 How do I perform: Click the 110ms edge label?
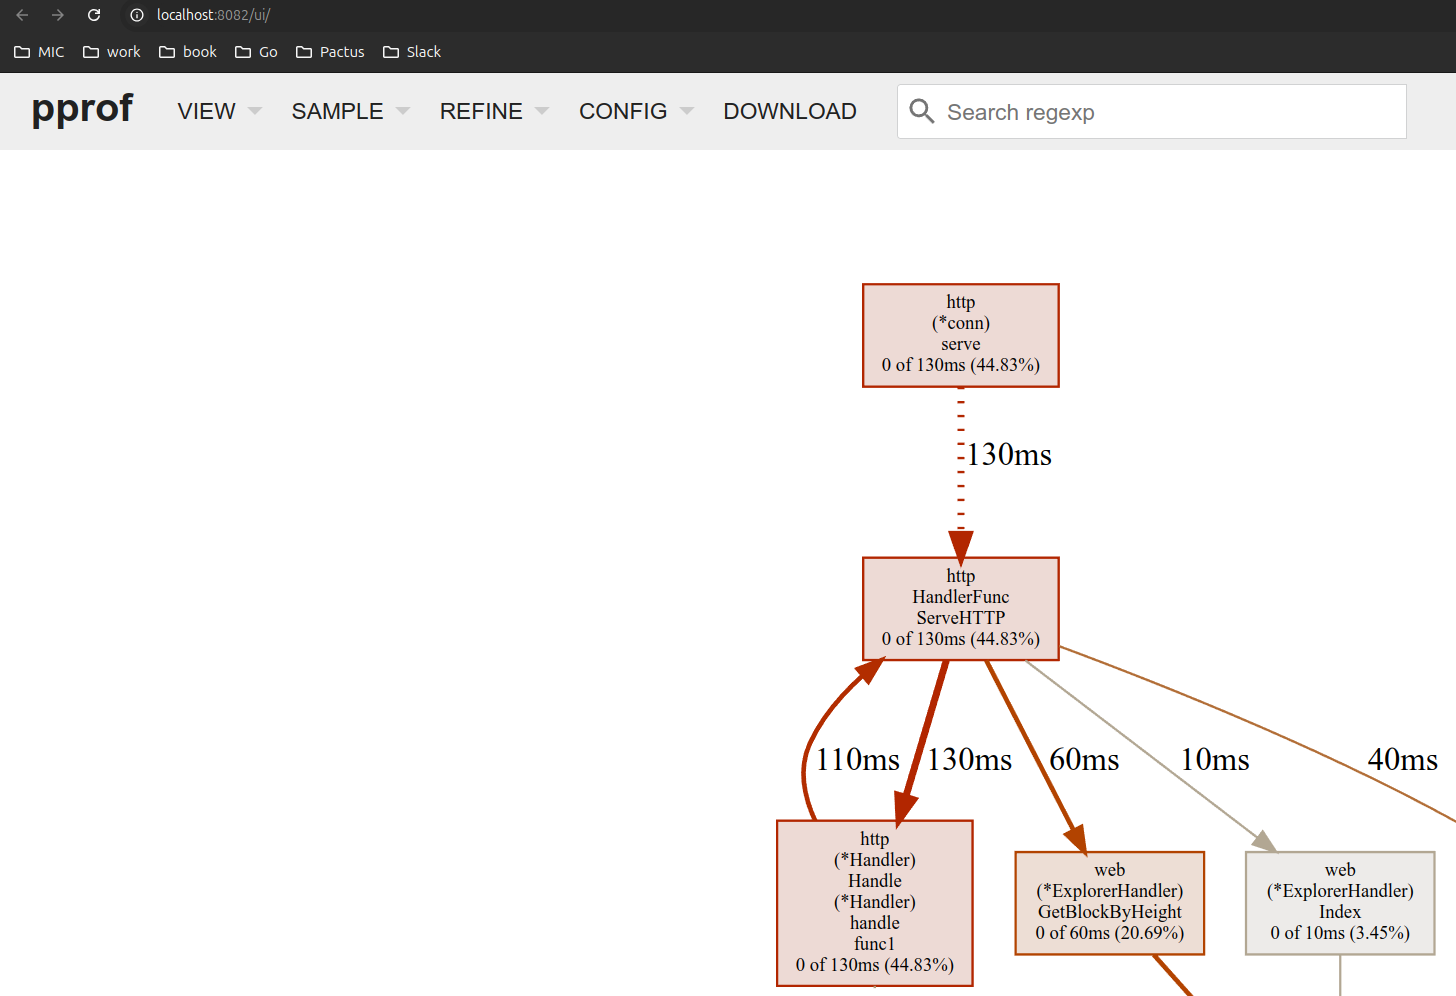pos(858,760)
